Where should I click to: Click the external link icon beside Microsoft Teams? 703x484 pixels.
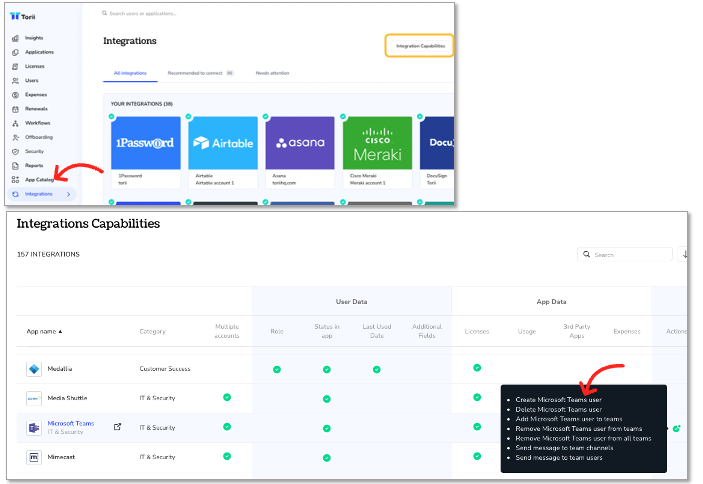click(x=117, y=427)
